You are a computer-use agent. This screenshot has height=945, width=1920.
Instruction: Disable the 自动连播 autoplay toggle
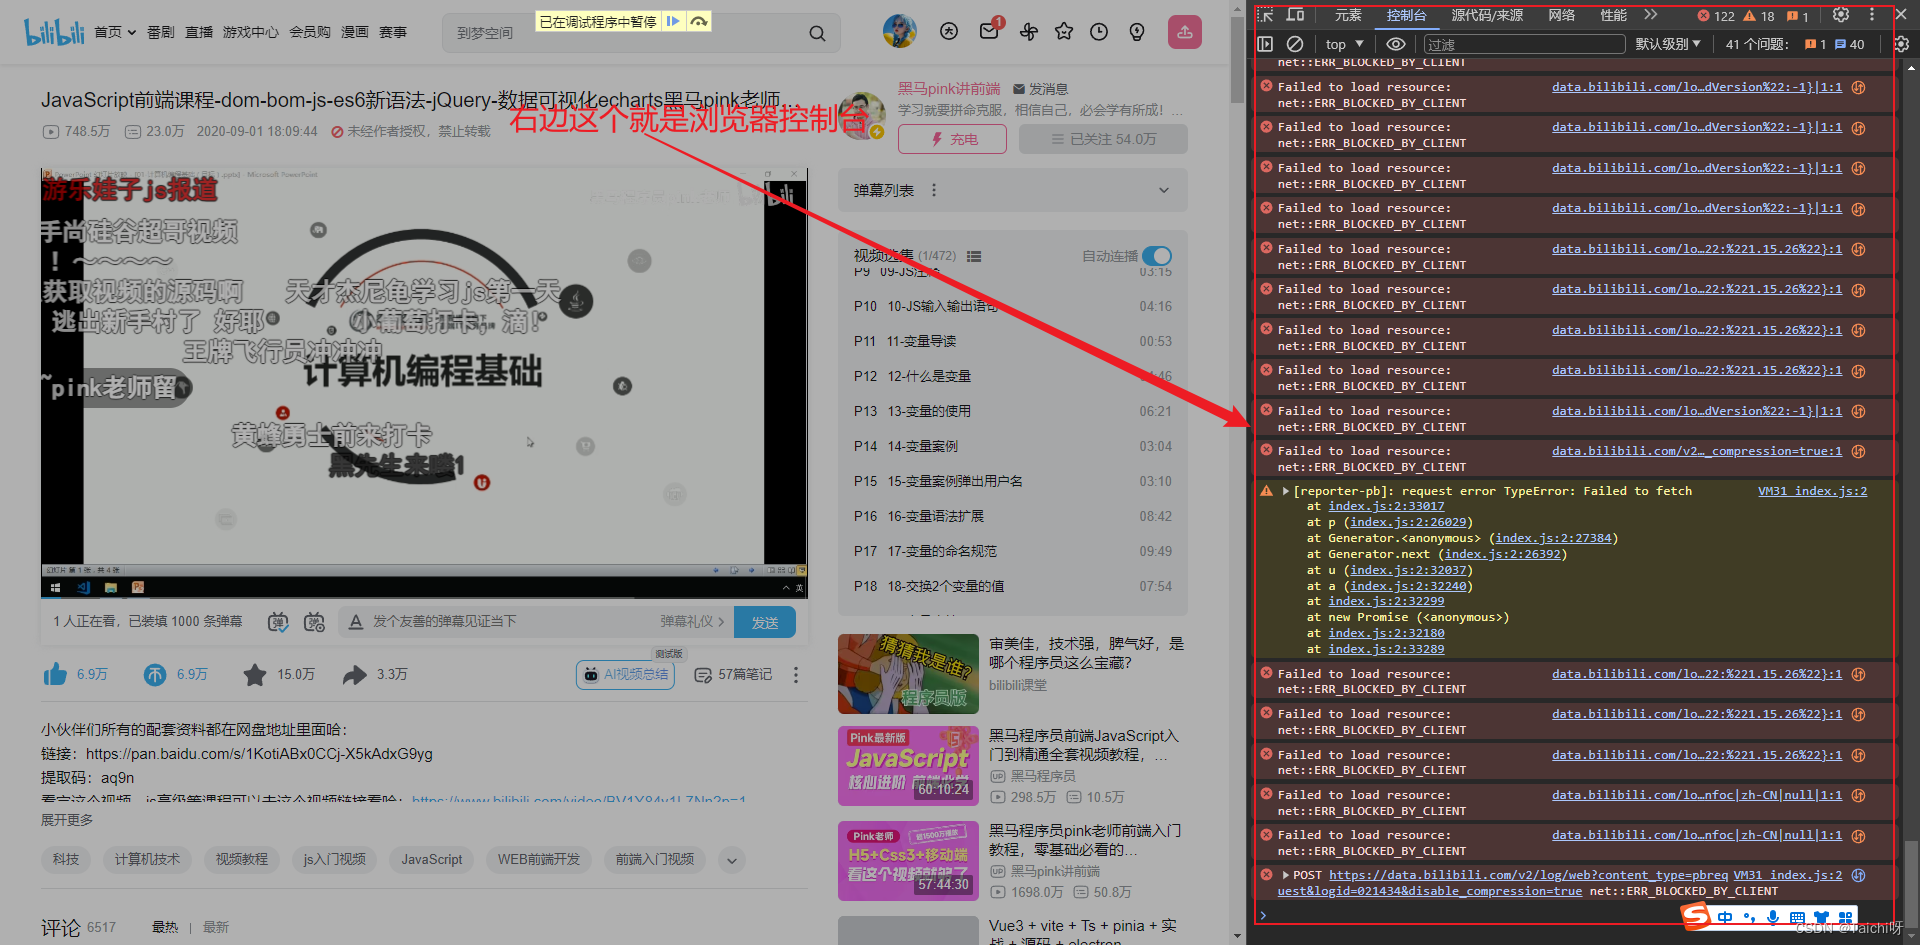coord(1156,255)
